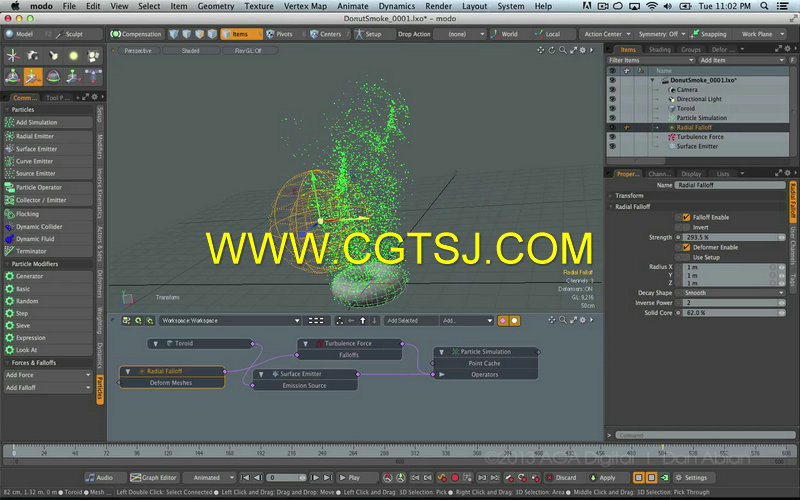Click the Radial Falloff Name field

(x=730, y=185)
